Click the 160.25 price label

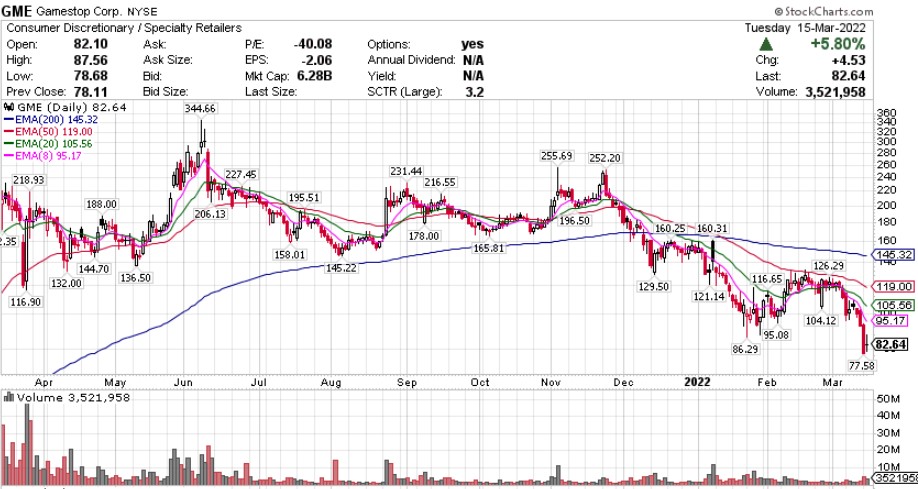pyautogui.click(x=670, y=229)
